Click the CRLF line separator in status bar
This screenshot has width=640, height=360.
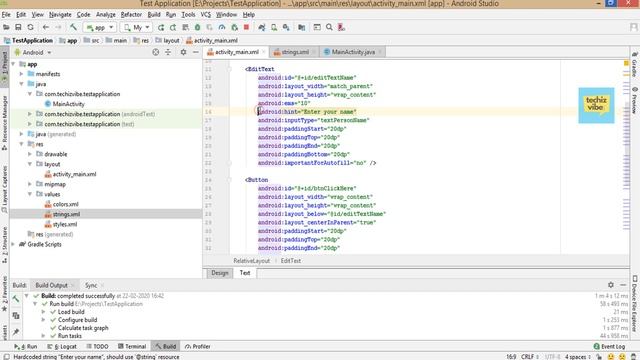pos(529,357)
